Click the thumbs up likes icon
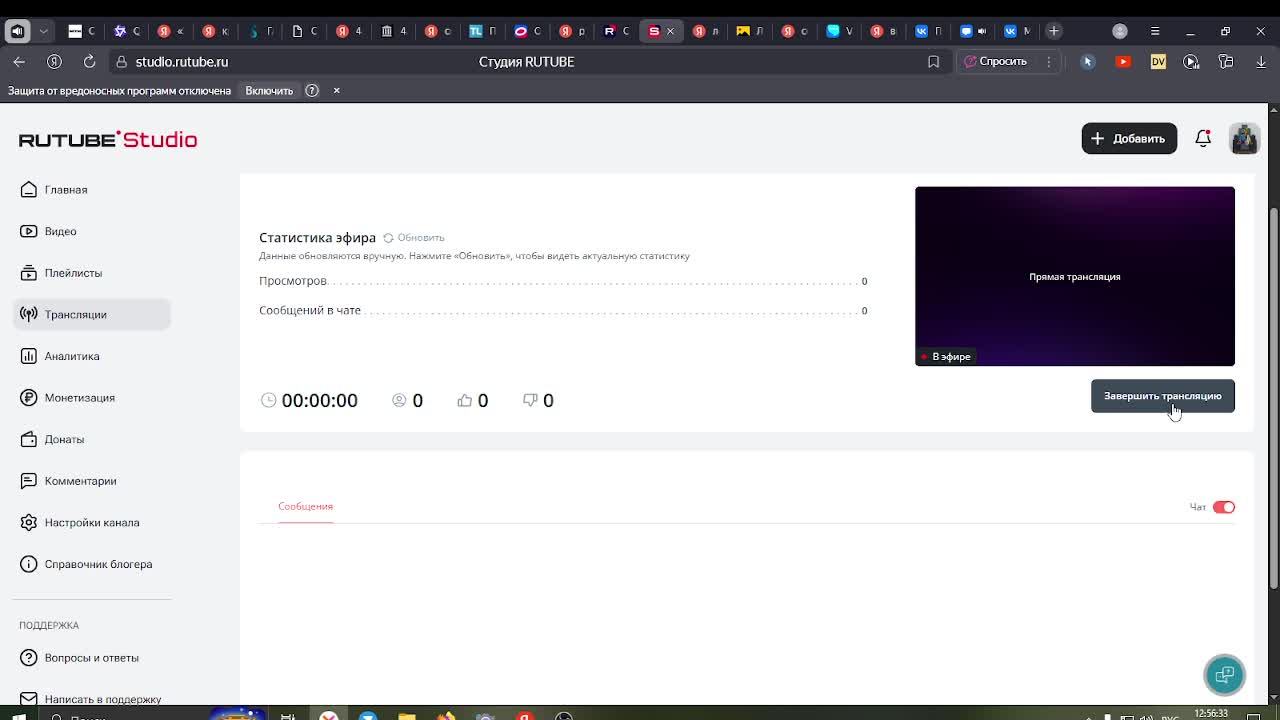Image resolution: width=1280 pixels, height=720 pixels. (464, 400)
